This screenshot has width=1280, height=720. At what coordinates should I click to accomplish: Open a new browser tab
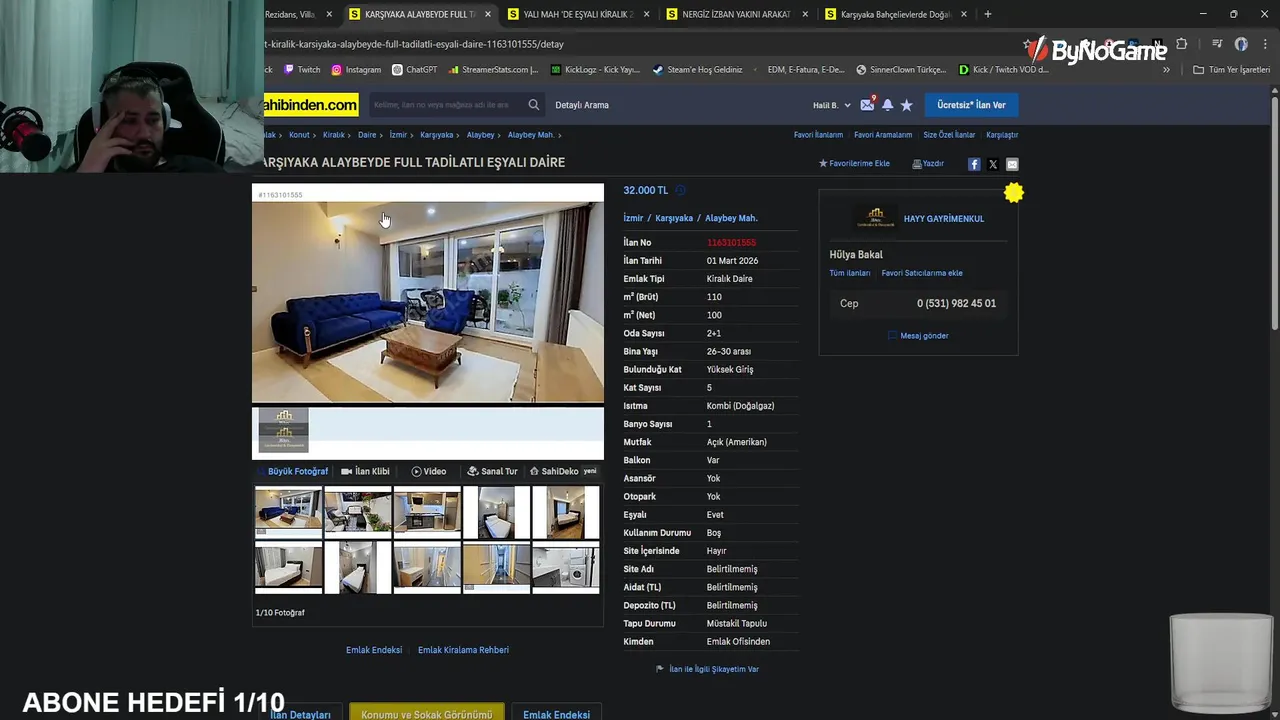tap(987, 14)
